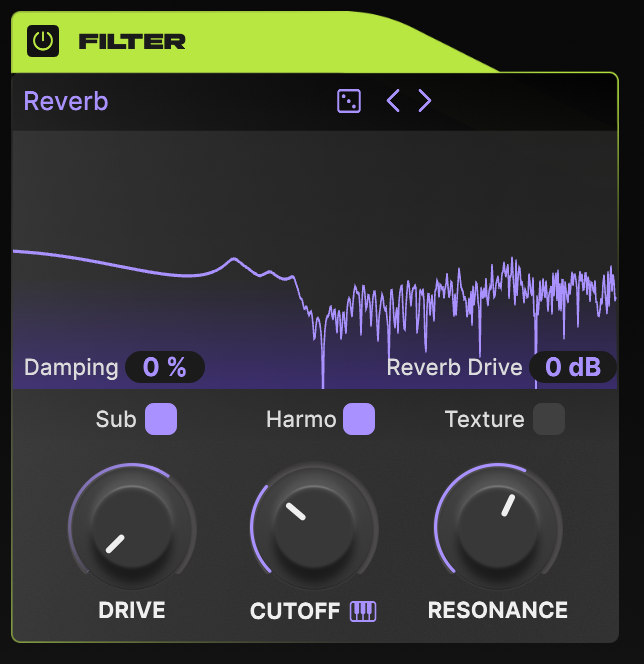
Task: Click the RESONANCE label text
Action: coord(498,610)
